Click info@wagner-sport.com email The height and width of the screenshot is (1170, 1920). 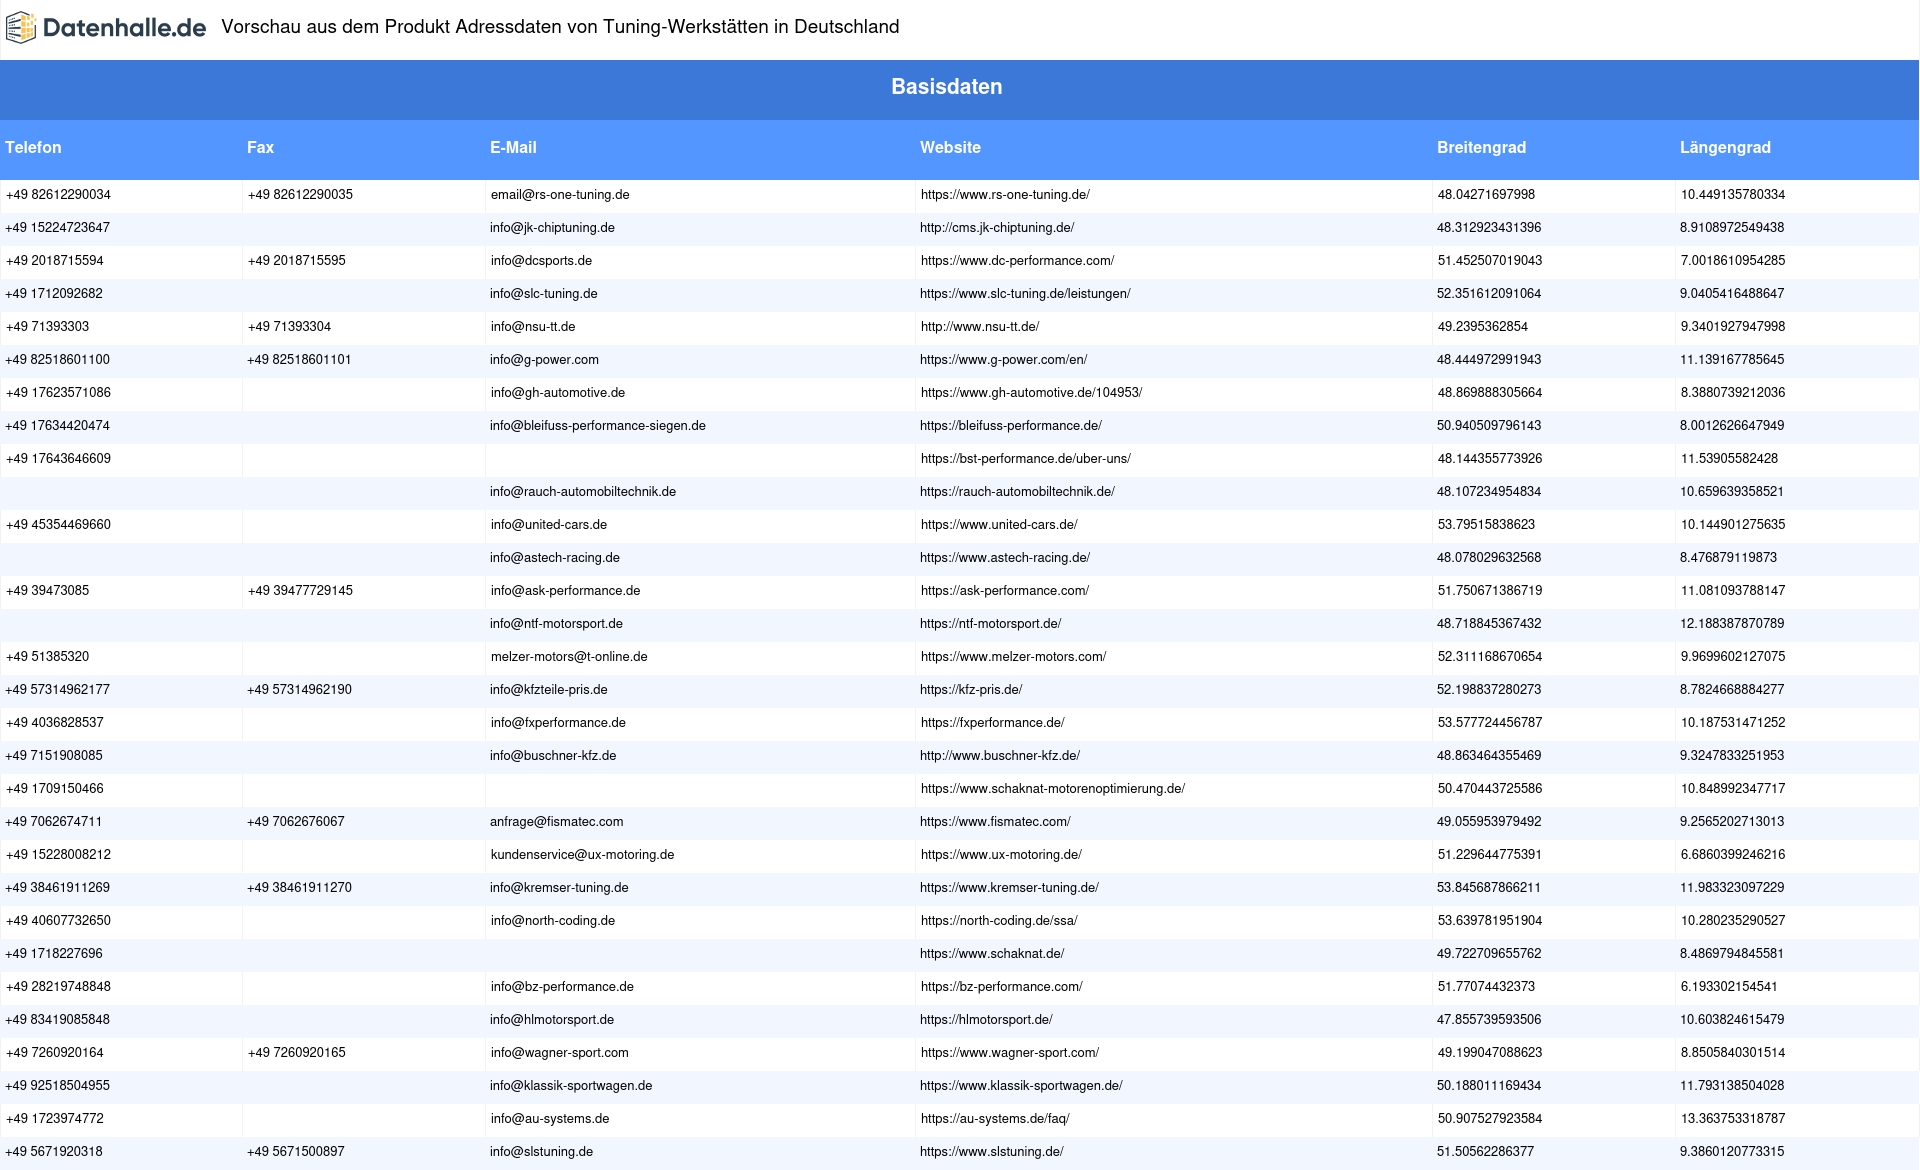tap(560, 1053)
